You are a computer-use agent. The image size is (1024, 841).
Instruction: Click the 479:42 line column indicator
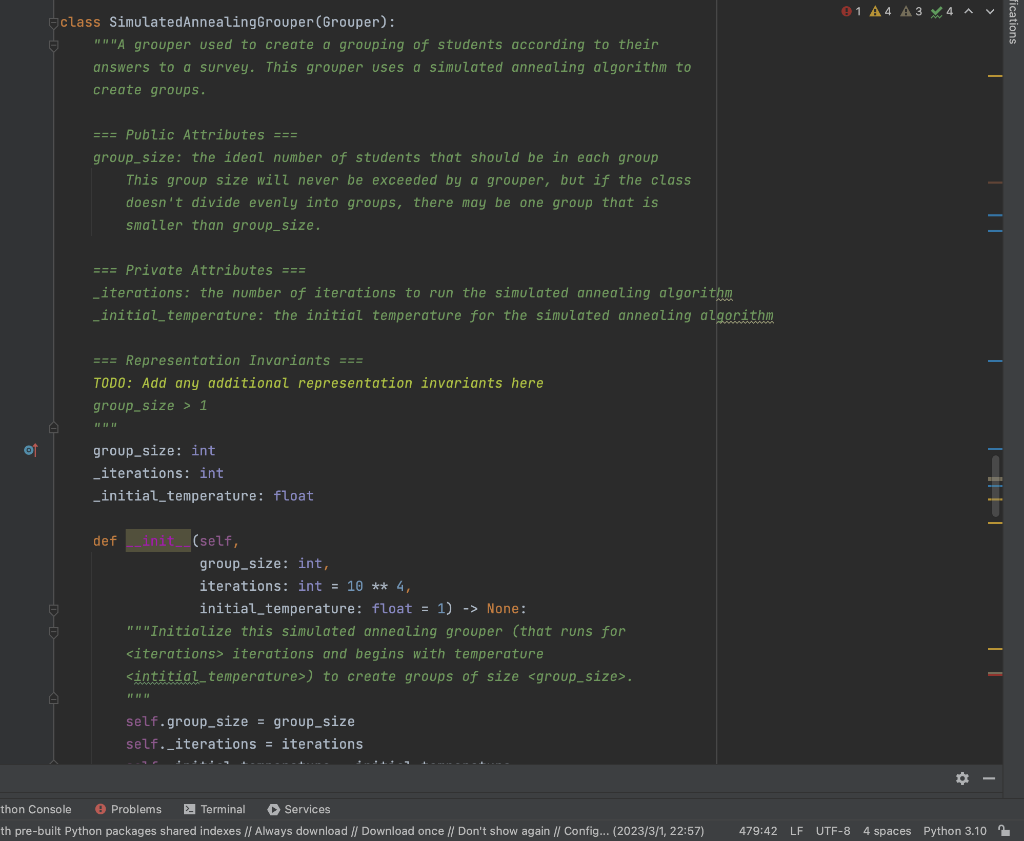(758, 831)
